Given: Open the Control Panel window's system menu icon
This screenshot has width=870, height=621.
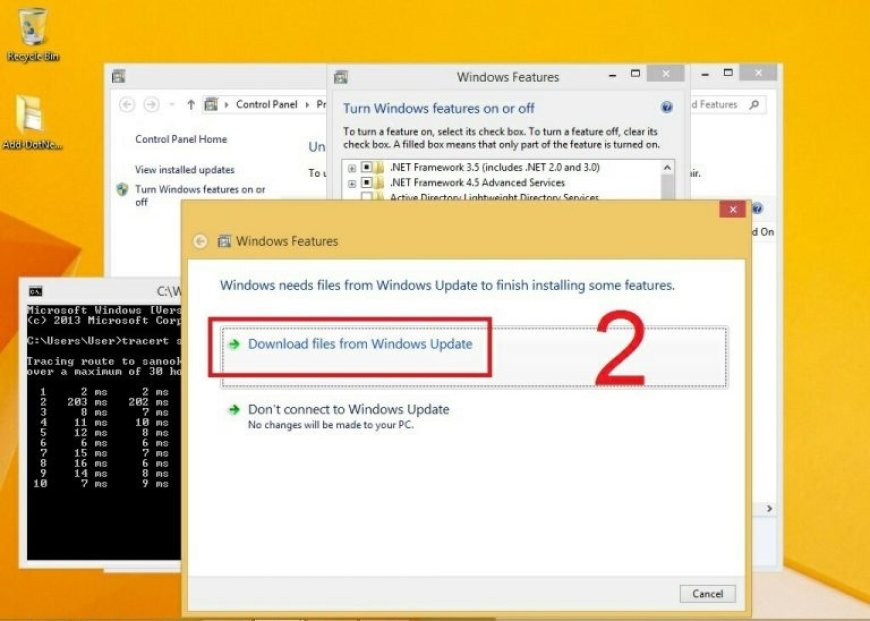Looking at the screenshot, I should 118,77.
